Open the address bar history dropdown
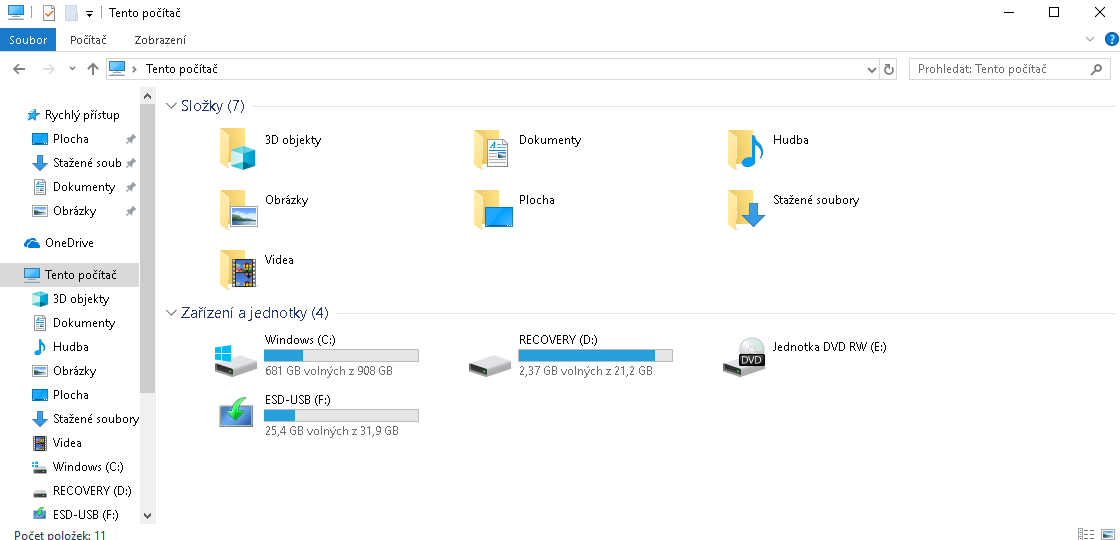 pos(871,69)
